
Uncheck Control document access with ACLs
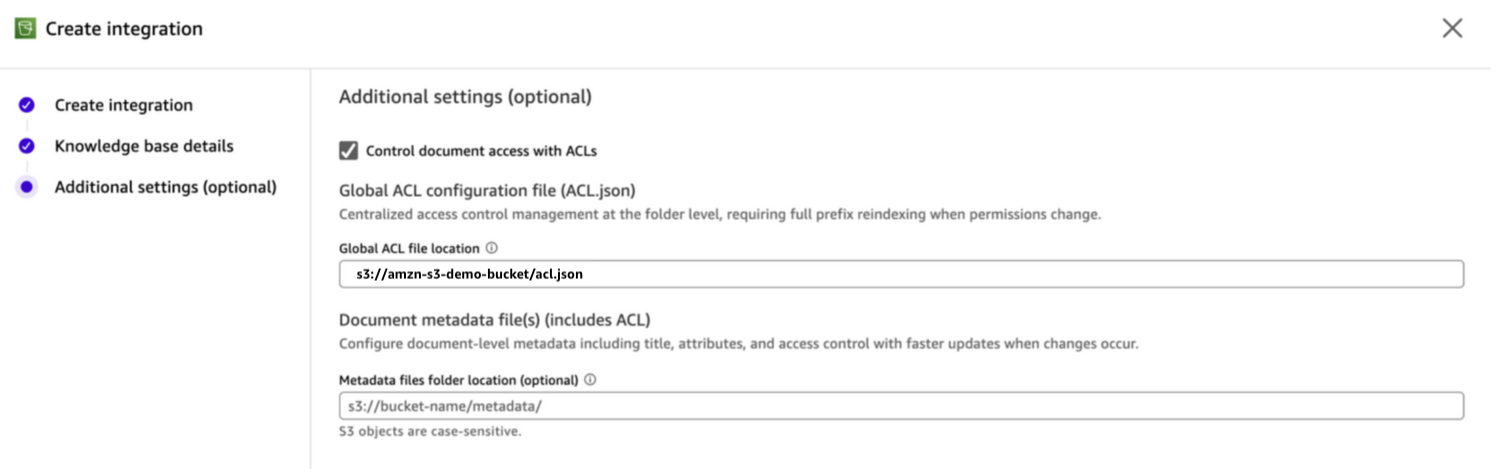[348, 151]
